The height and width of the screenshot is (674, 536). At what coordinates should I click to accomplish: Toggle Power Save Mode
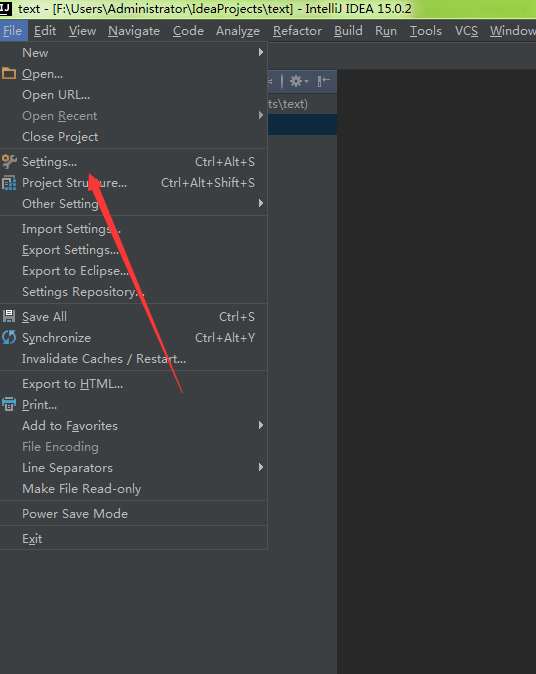point(133,514)
